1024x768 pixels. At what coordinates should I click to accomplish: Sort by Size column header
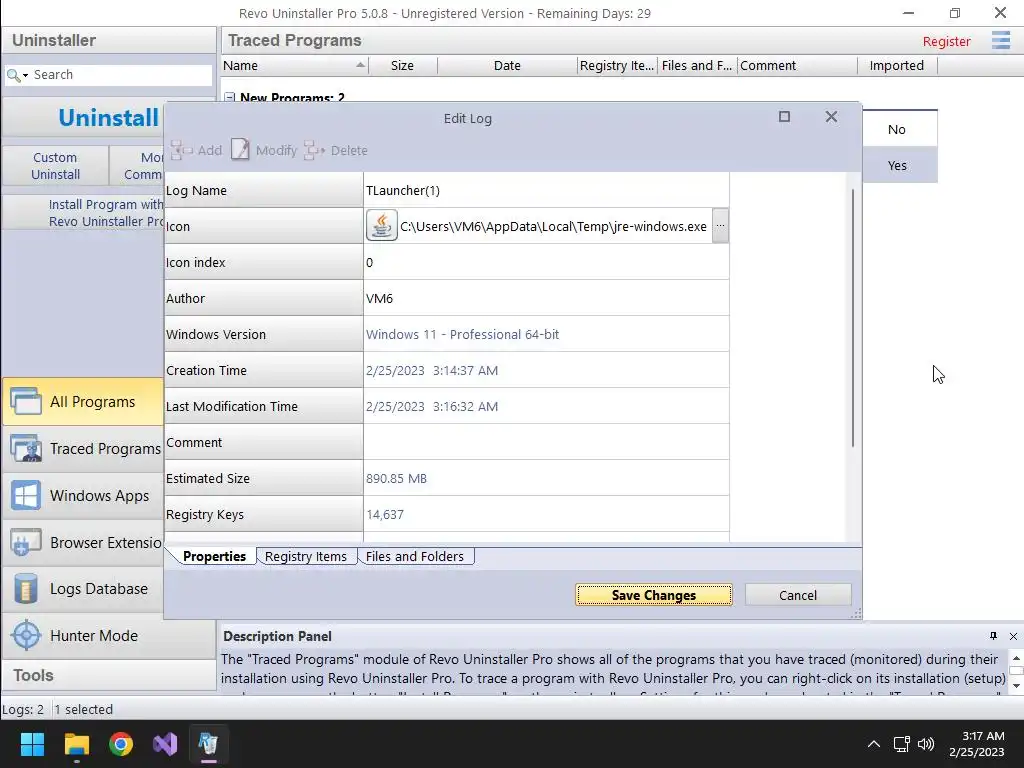(x=402, y=65)
